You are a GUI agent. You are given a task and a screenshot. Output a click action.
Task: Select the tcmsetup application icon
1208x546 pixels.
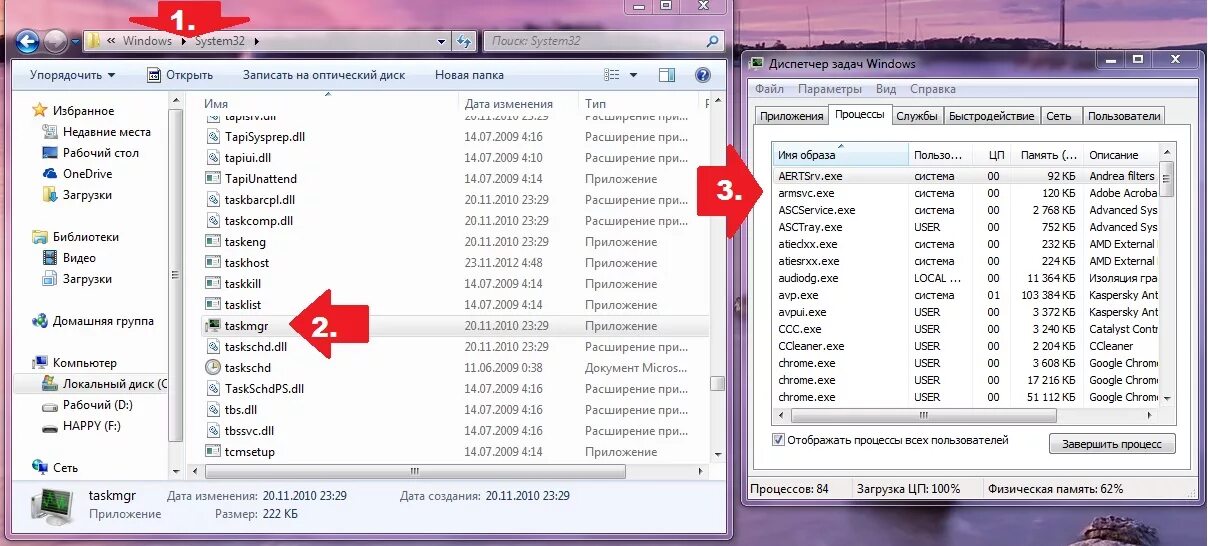(212, 452)
